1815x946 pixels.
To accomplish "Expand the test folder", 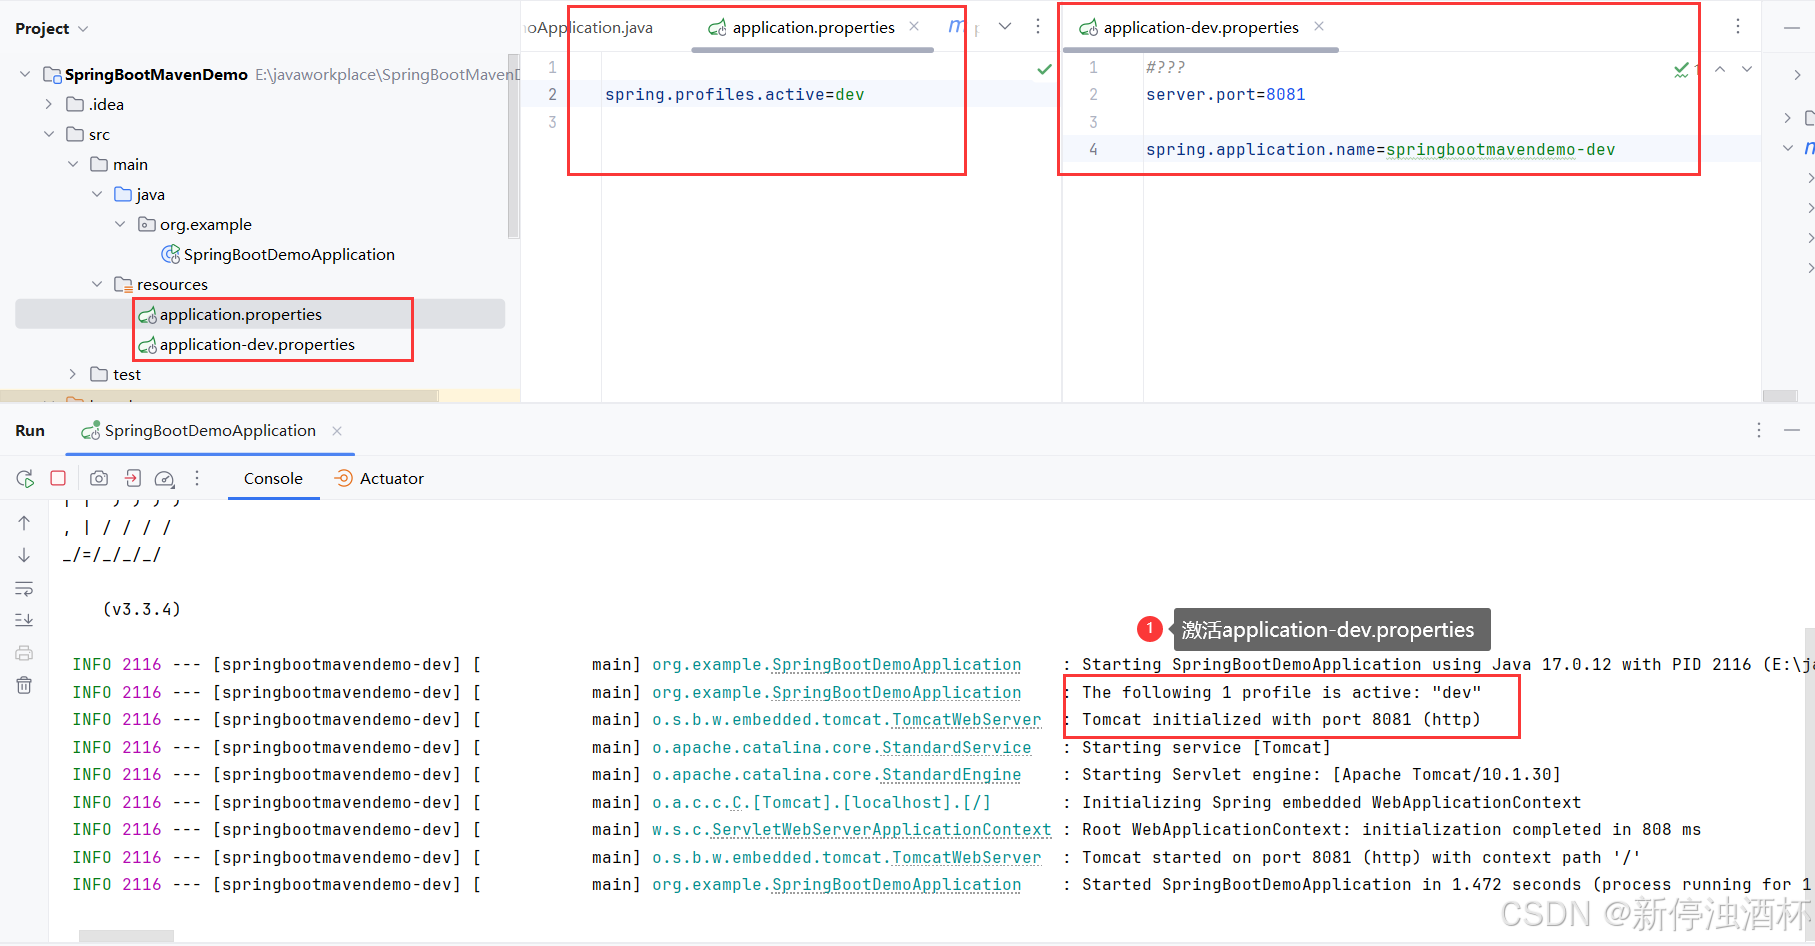I will point(73,374).
